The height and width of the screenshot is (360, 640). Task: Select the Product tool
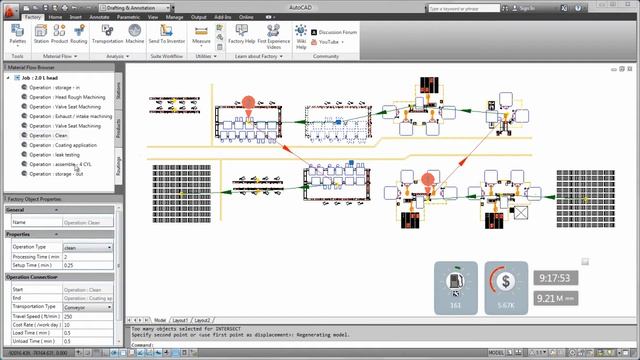click(60, 34)
